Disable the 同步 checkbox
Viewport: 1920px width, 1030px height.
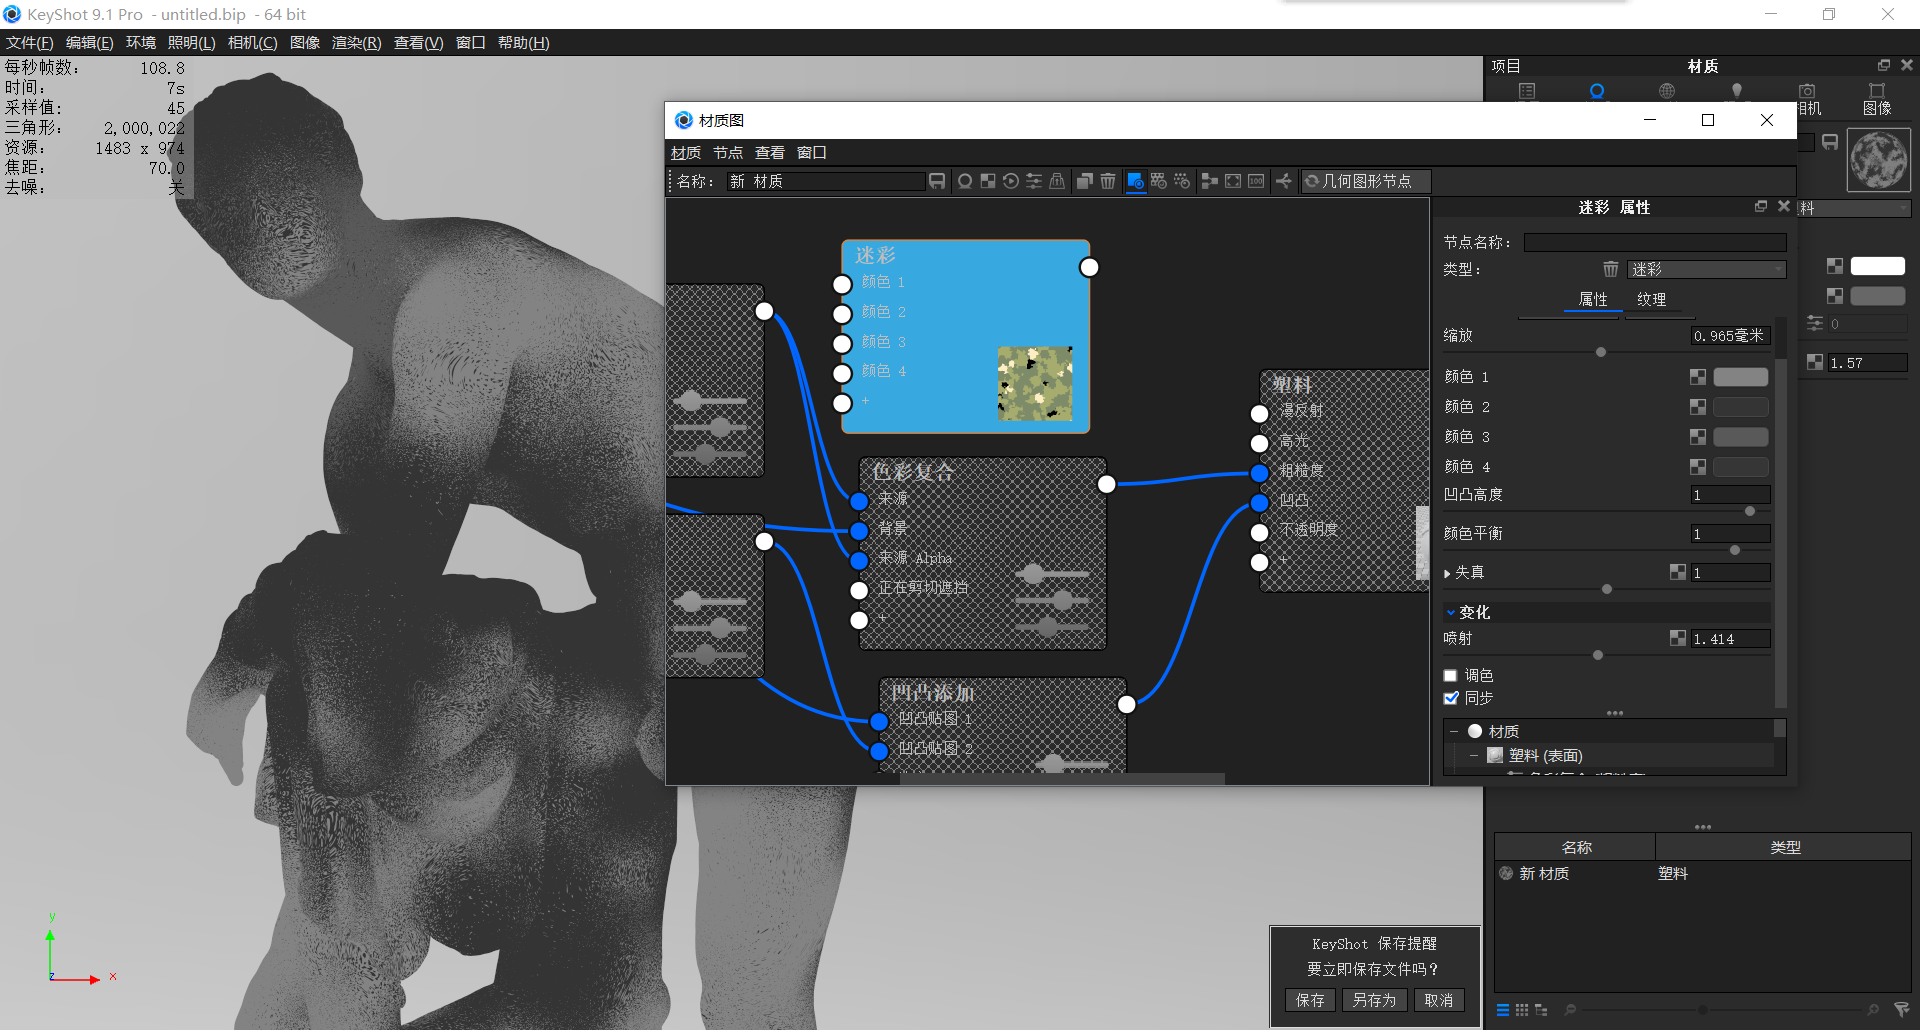point(1452,698)
